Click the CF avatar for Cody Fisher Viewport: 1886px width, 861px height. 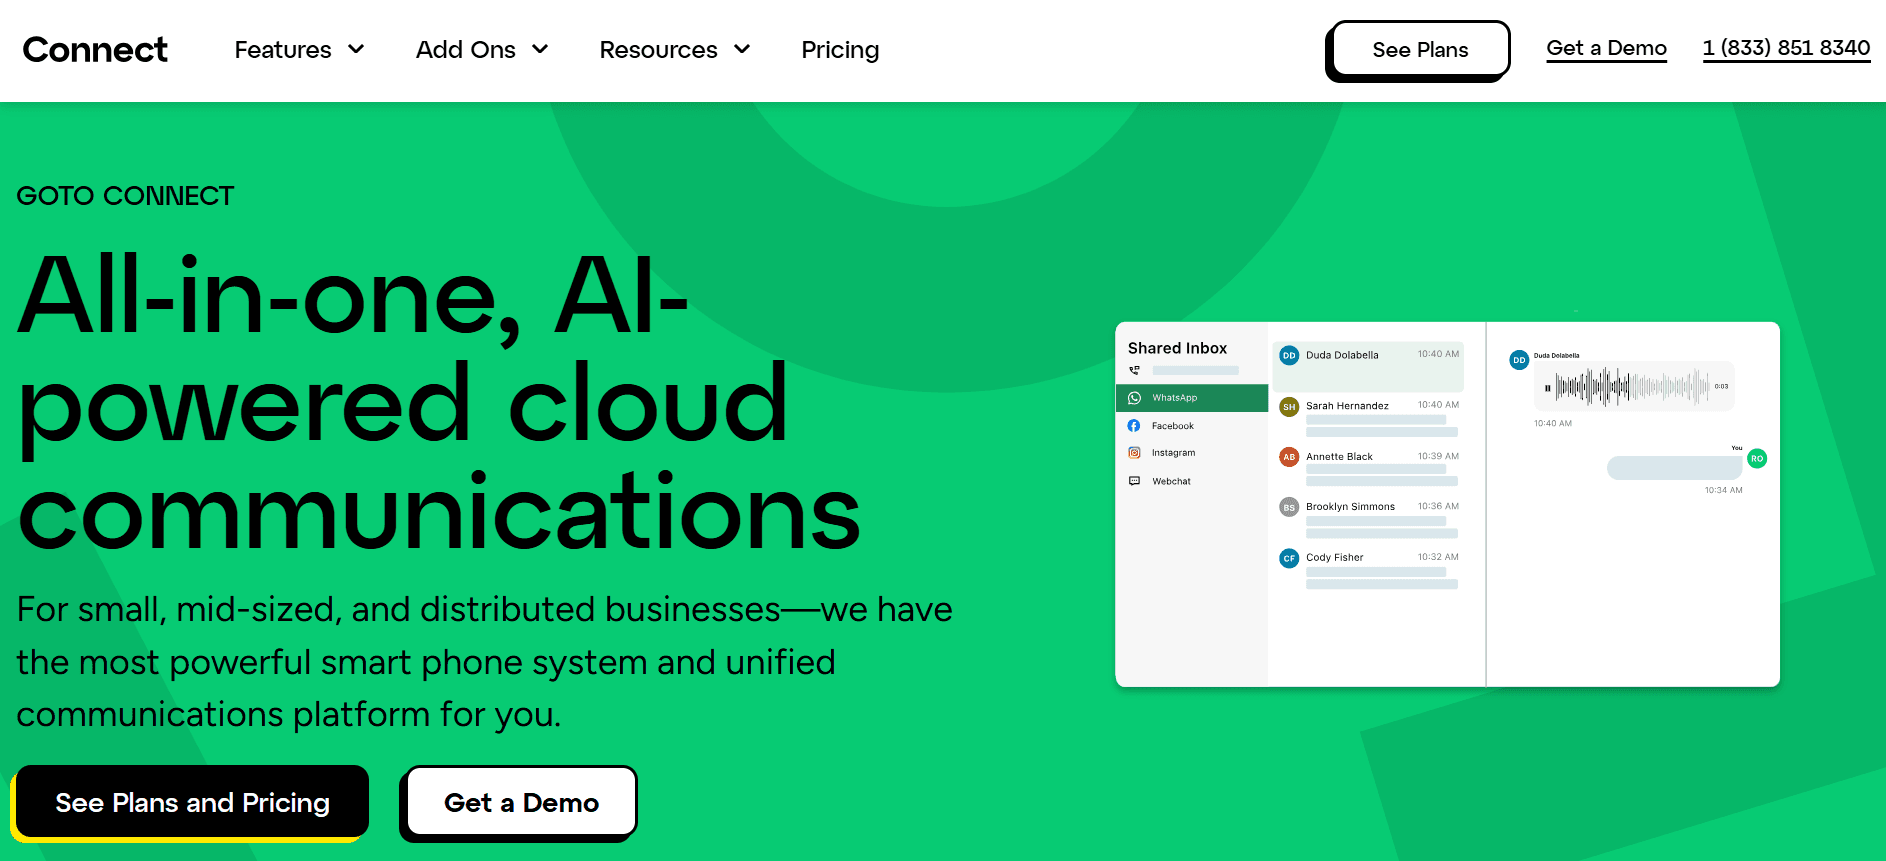coord(1289,558)
